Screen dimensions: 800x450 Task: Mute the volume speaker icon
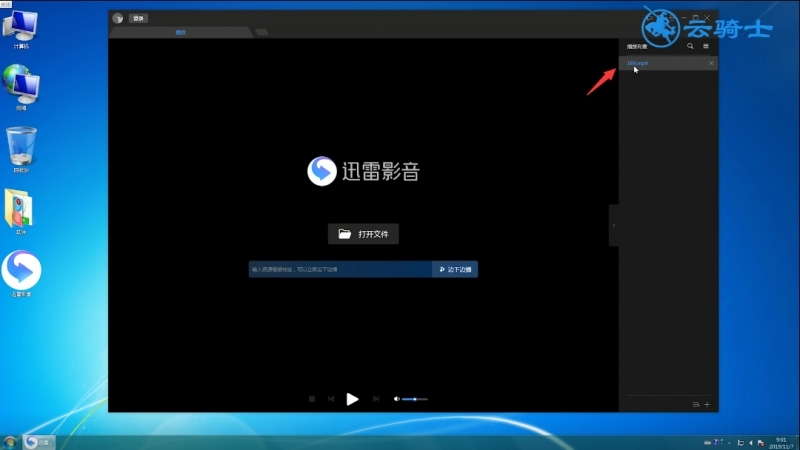(x=396, y=399)
